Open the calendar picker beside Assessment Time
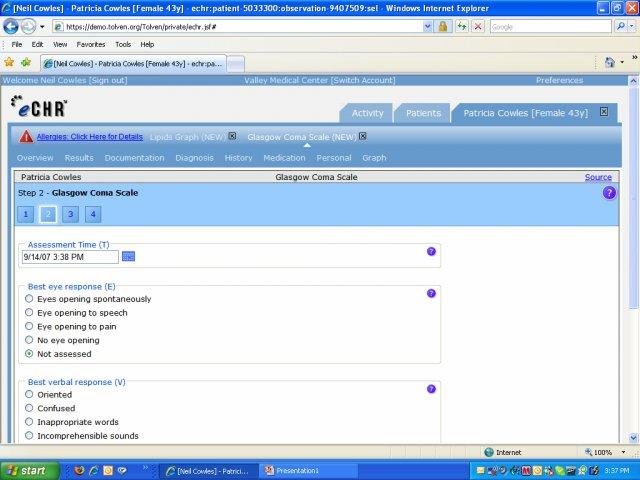Image resolution: width=640 pixels, height=480 pixels. [128, 257]
